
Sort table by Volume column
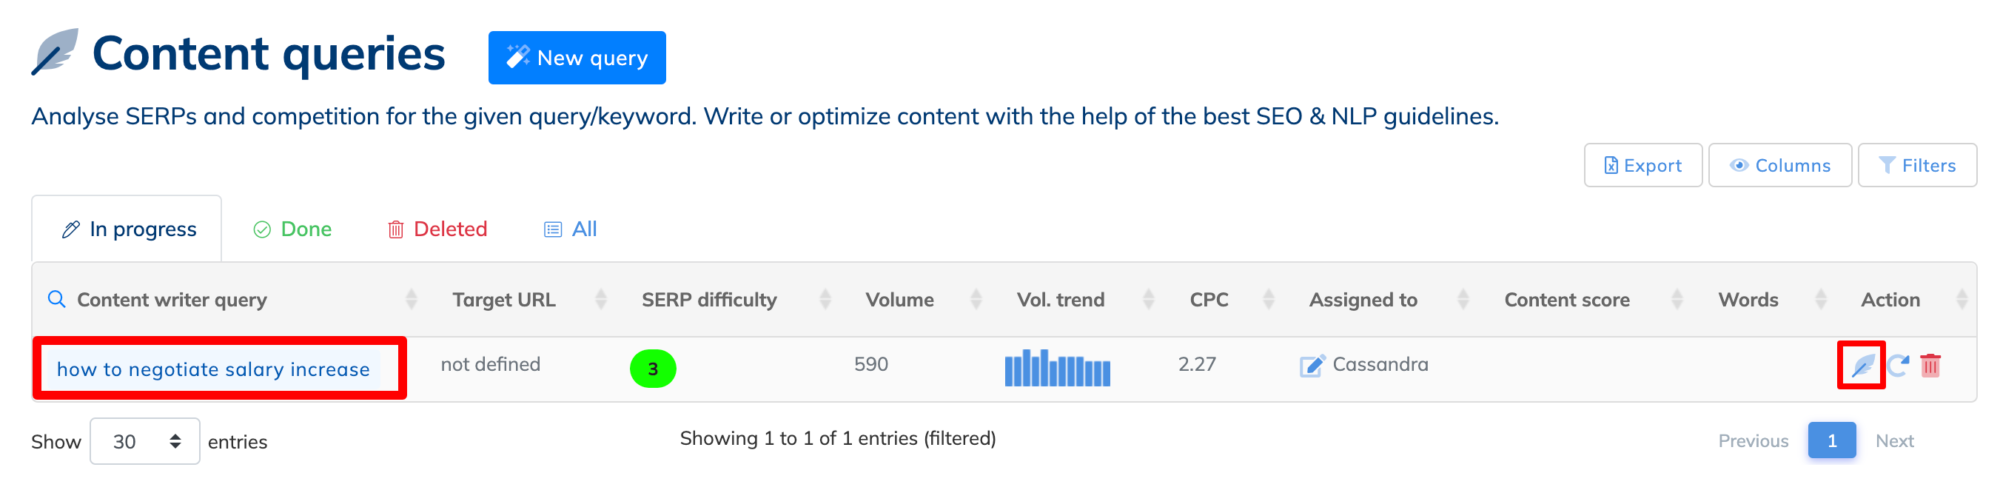(900, 300)
